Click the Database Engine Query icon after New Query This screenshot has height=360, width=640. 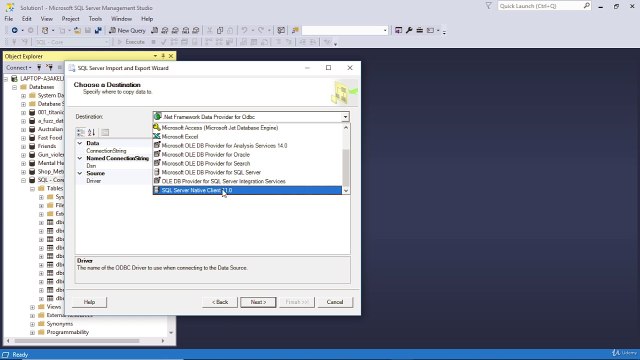154,30
